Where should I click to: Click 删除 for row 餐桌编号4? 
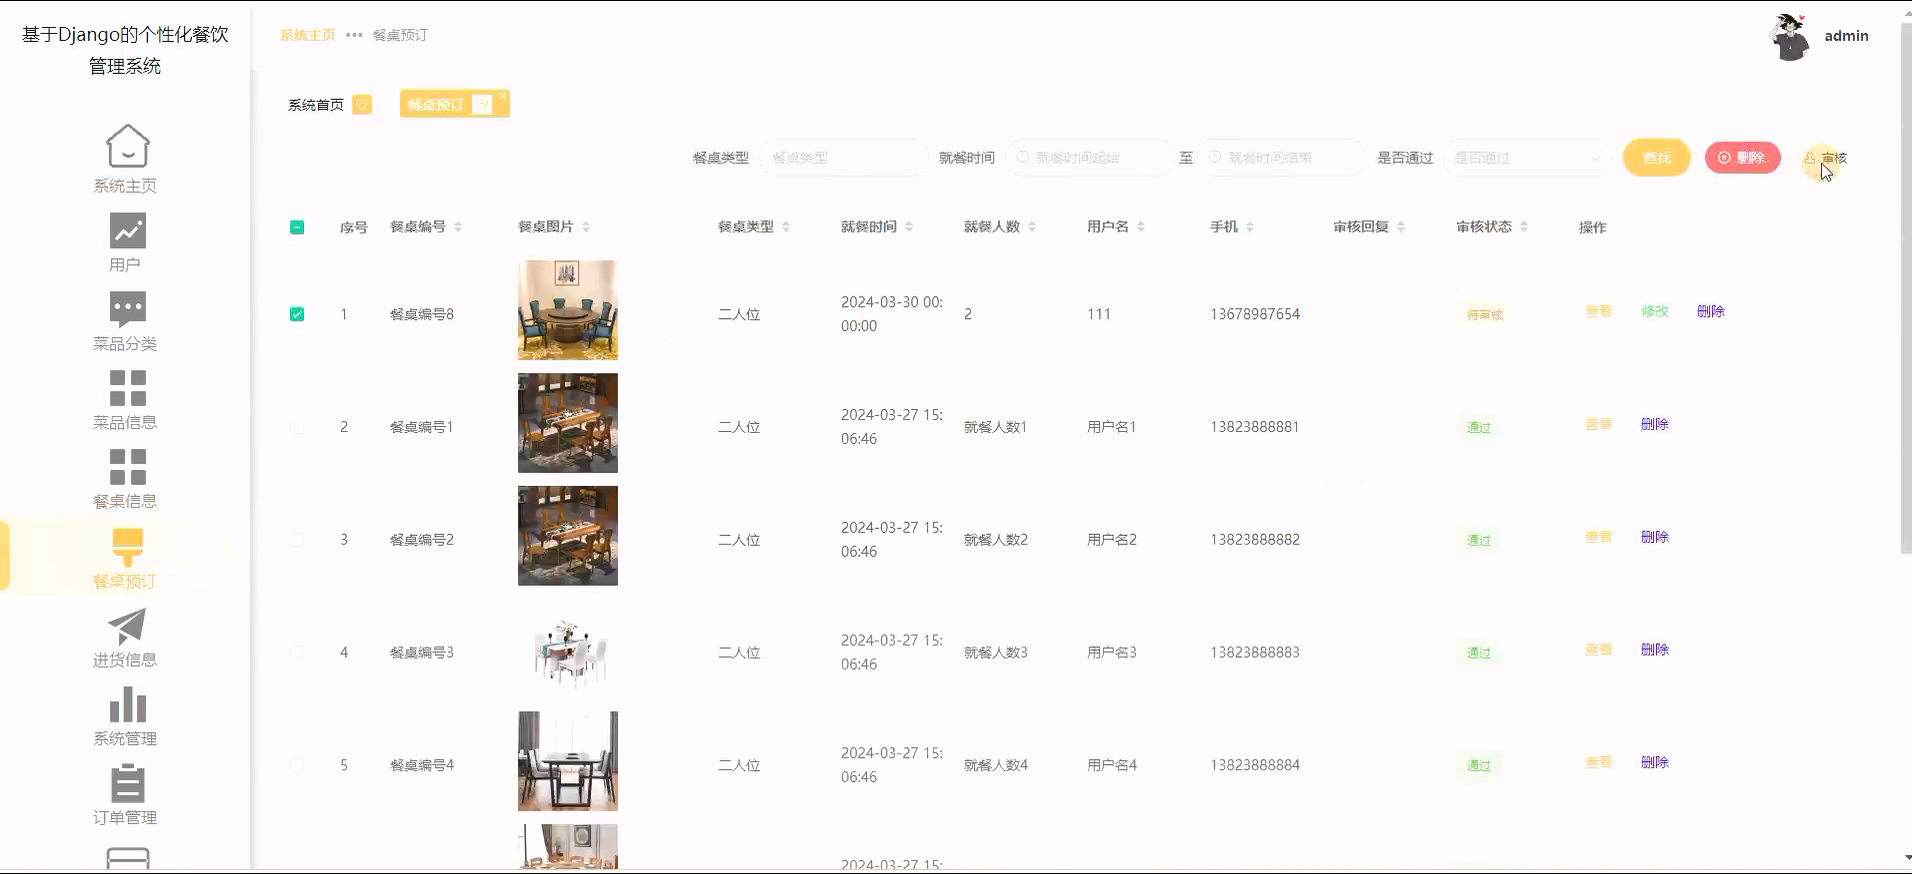click(x=1655, y=762)
